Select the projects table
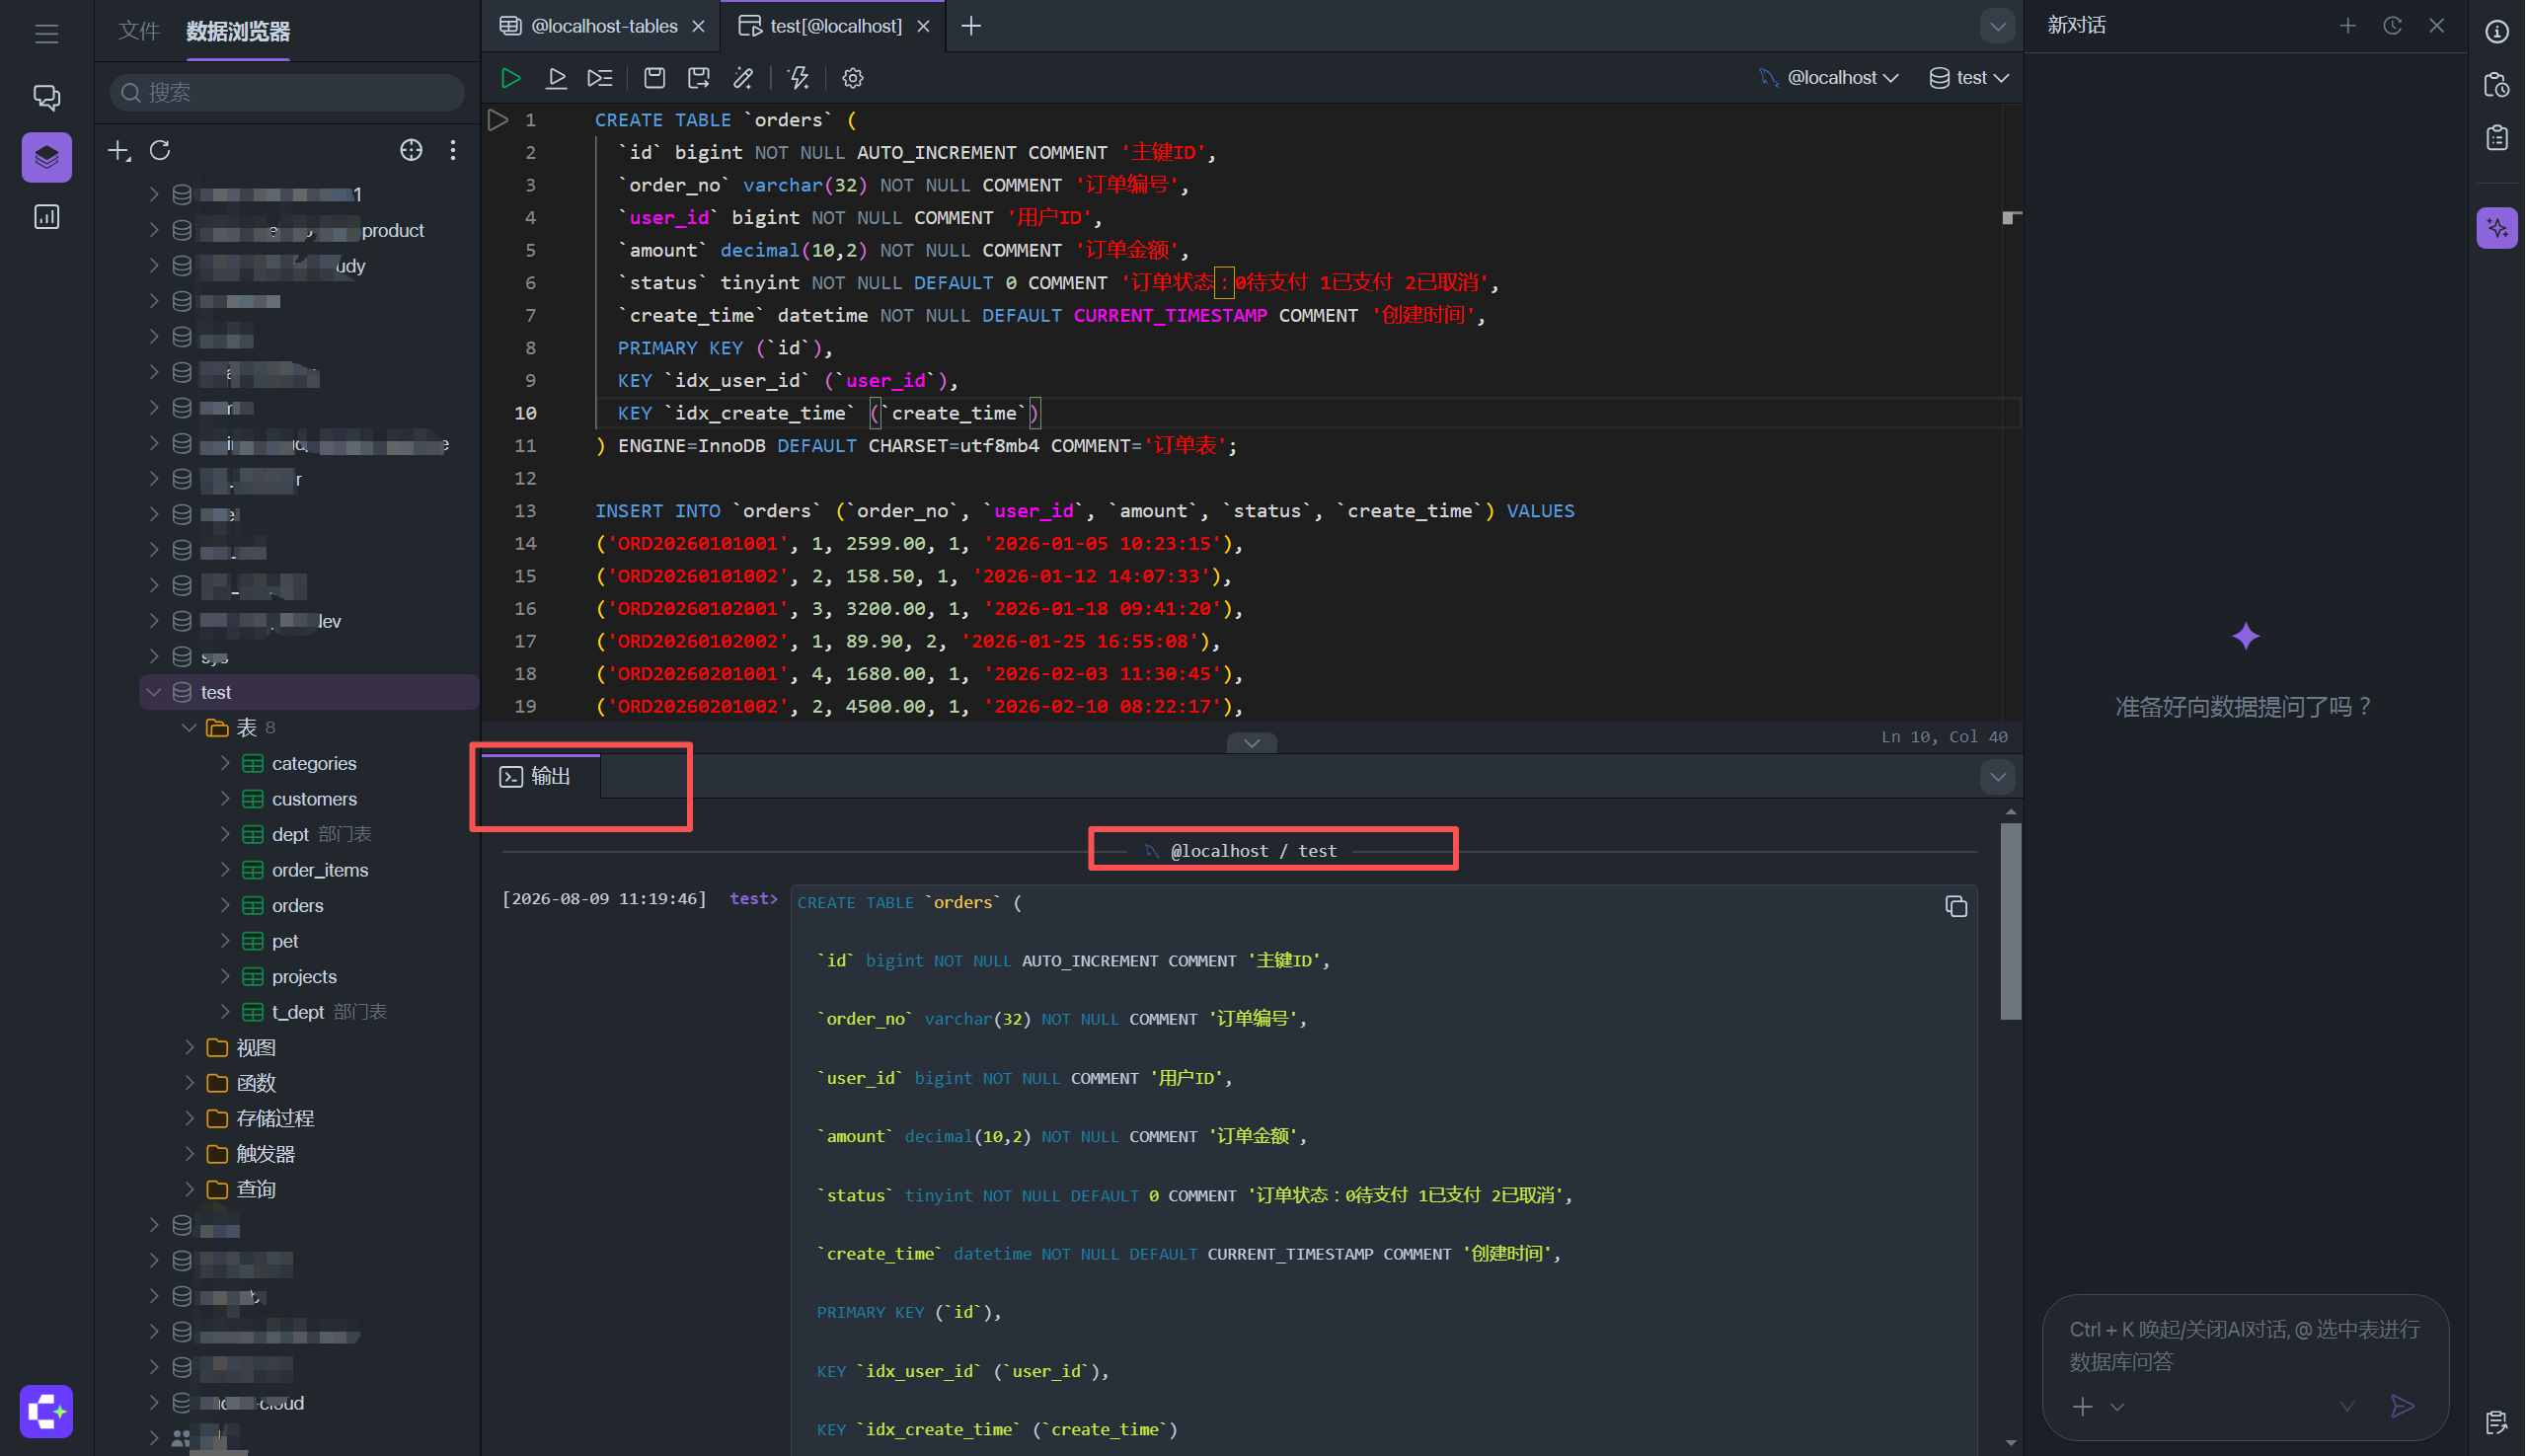Viewport: 2526px width, 1456px height. [x=304, y=976]
